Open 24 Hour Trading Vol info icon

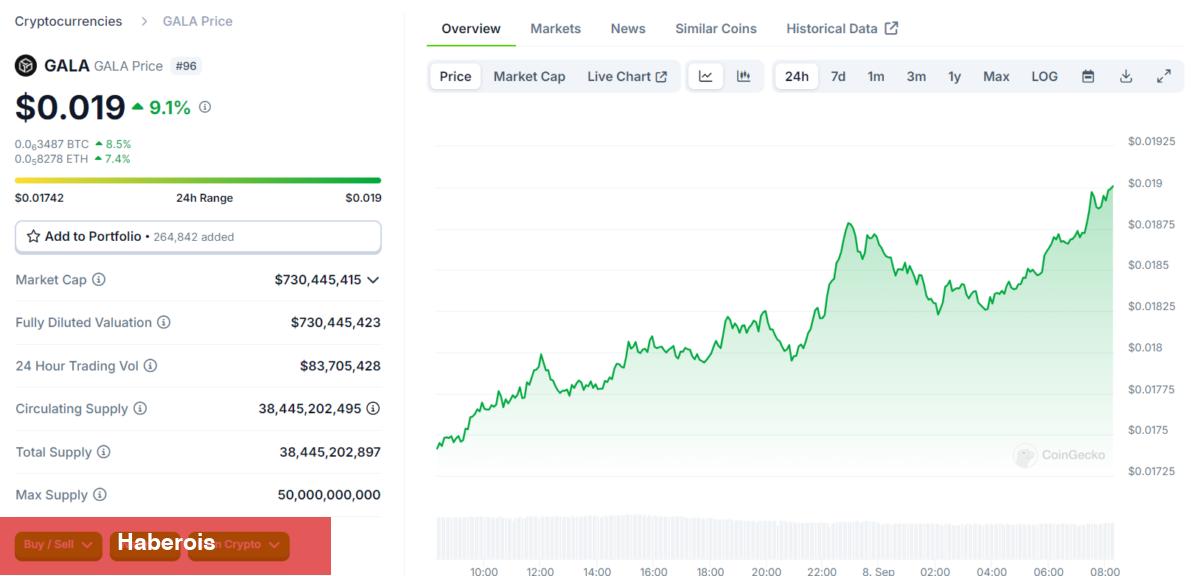(x=150, y=366)
